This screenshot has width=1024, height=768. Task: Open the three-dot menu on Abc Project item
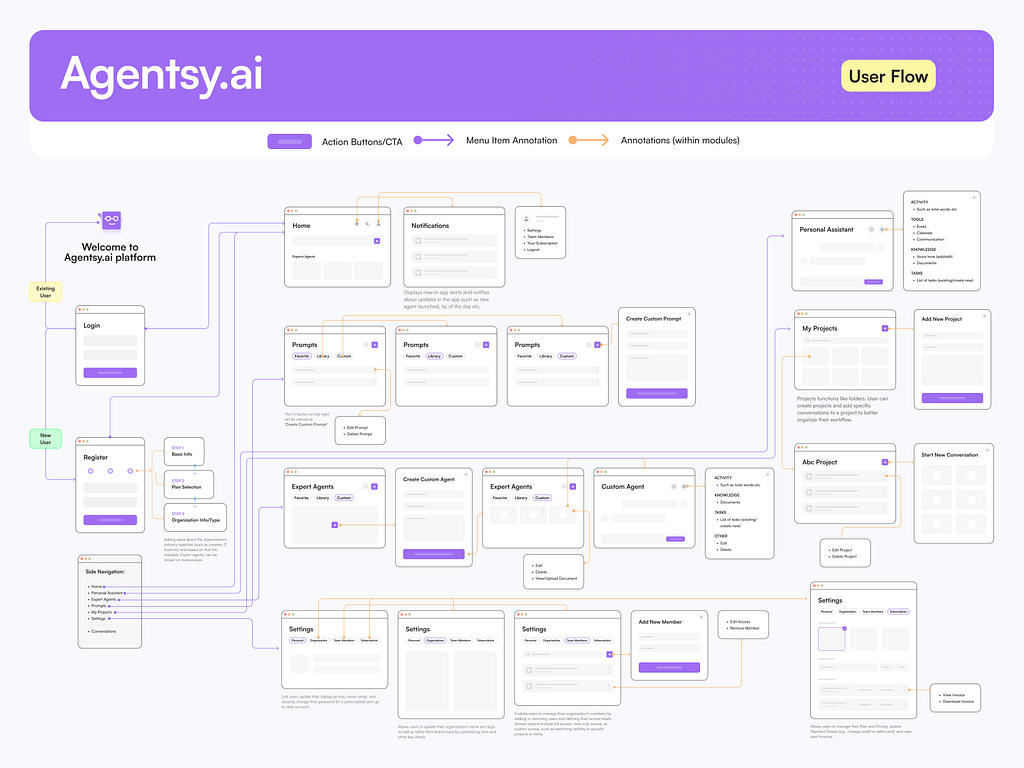click(x=883, y=476)
